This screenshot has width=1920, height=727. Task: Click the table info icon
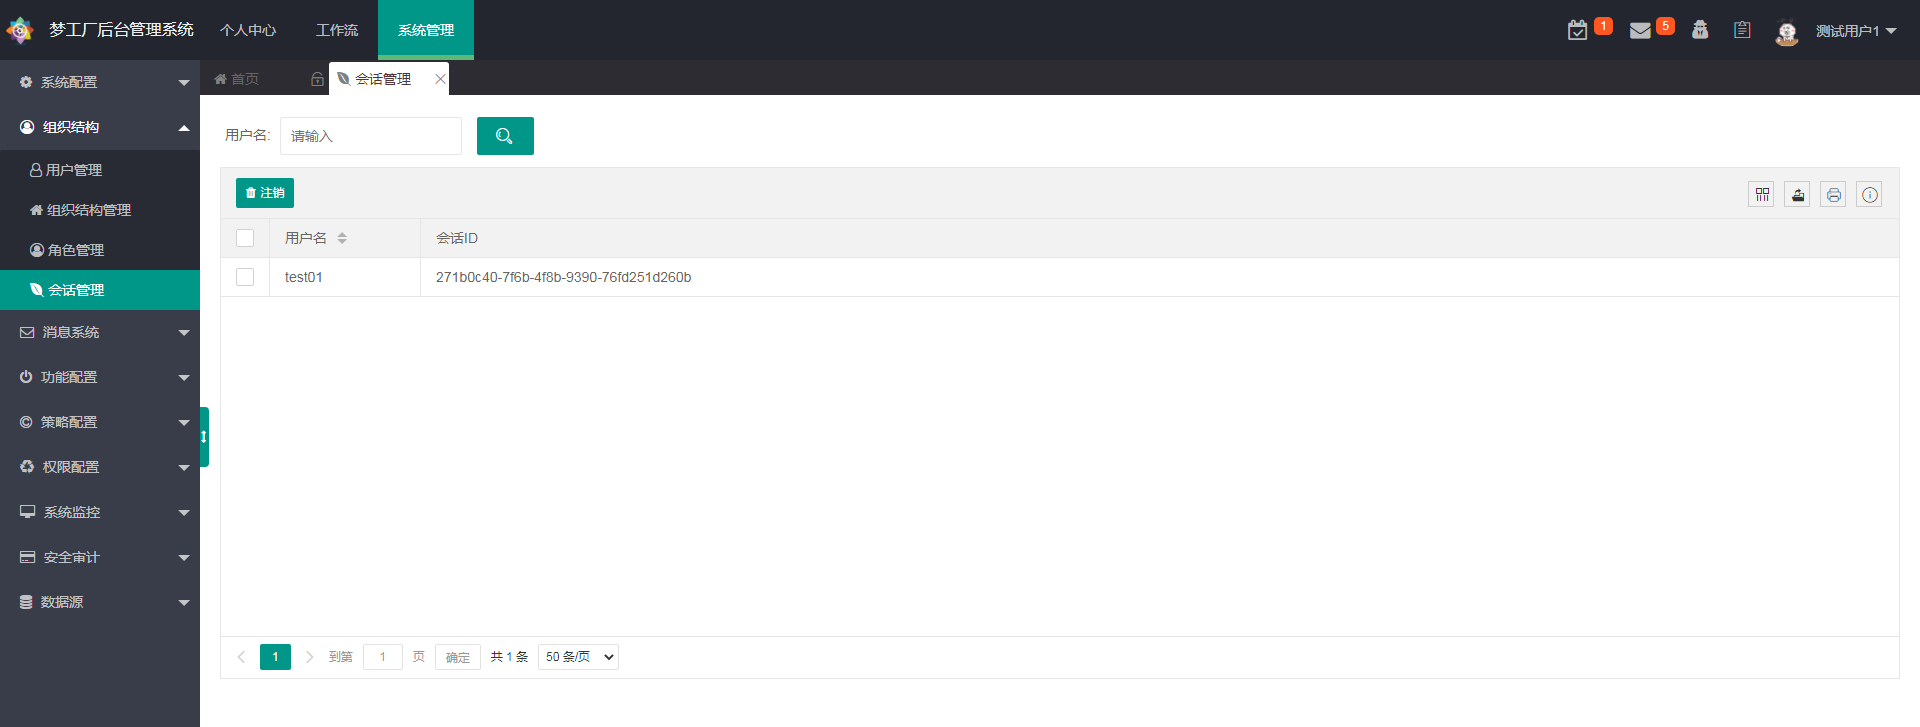coord(1870,195)
